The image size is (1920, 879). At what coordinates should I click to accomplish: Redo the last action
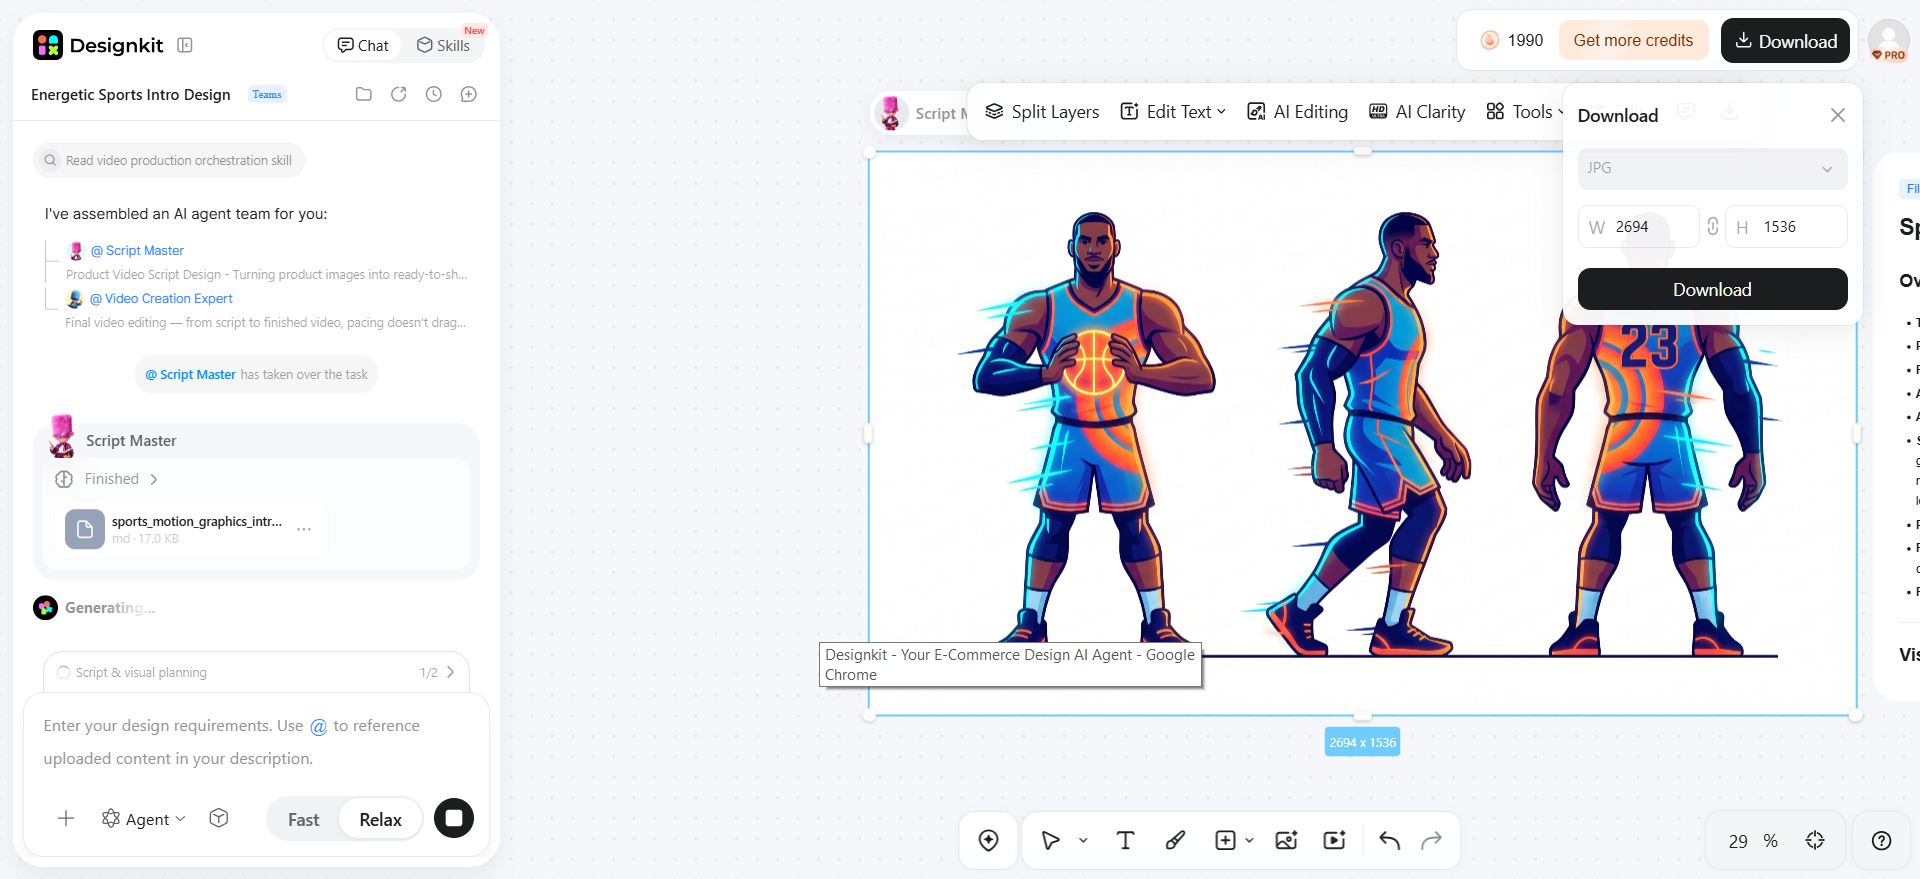tap(1432, 841)
